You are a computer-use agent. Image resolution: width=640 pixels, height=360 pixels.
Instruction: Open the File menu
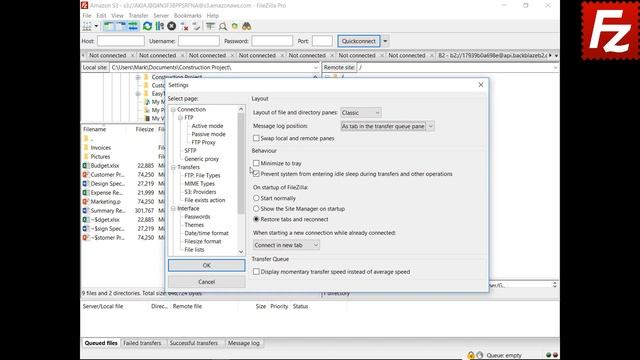pos(87,16)
